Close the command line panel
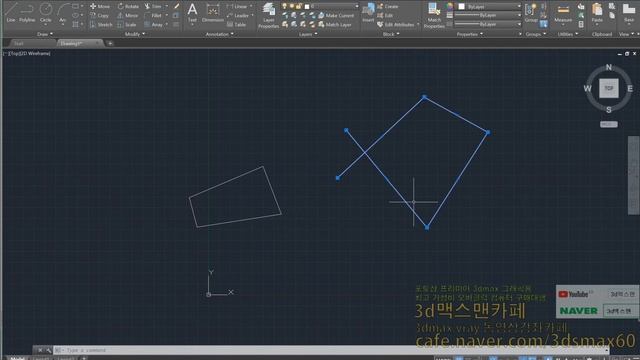The height and width of the screenshot is (360, 640). click(x=40, y=350)
